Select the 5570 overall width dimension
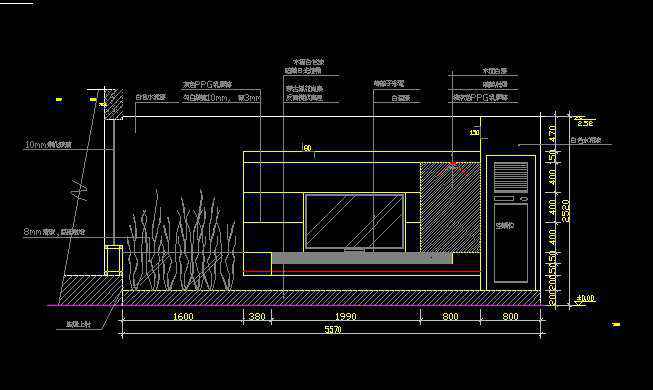 333,329
